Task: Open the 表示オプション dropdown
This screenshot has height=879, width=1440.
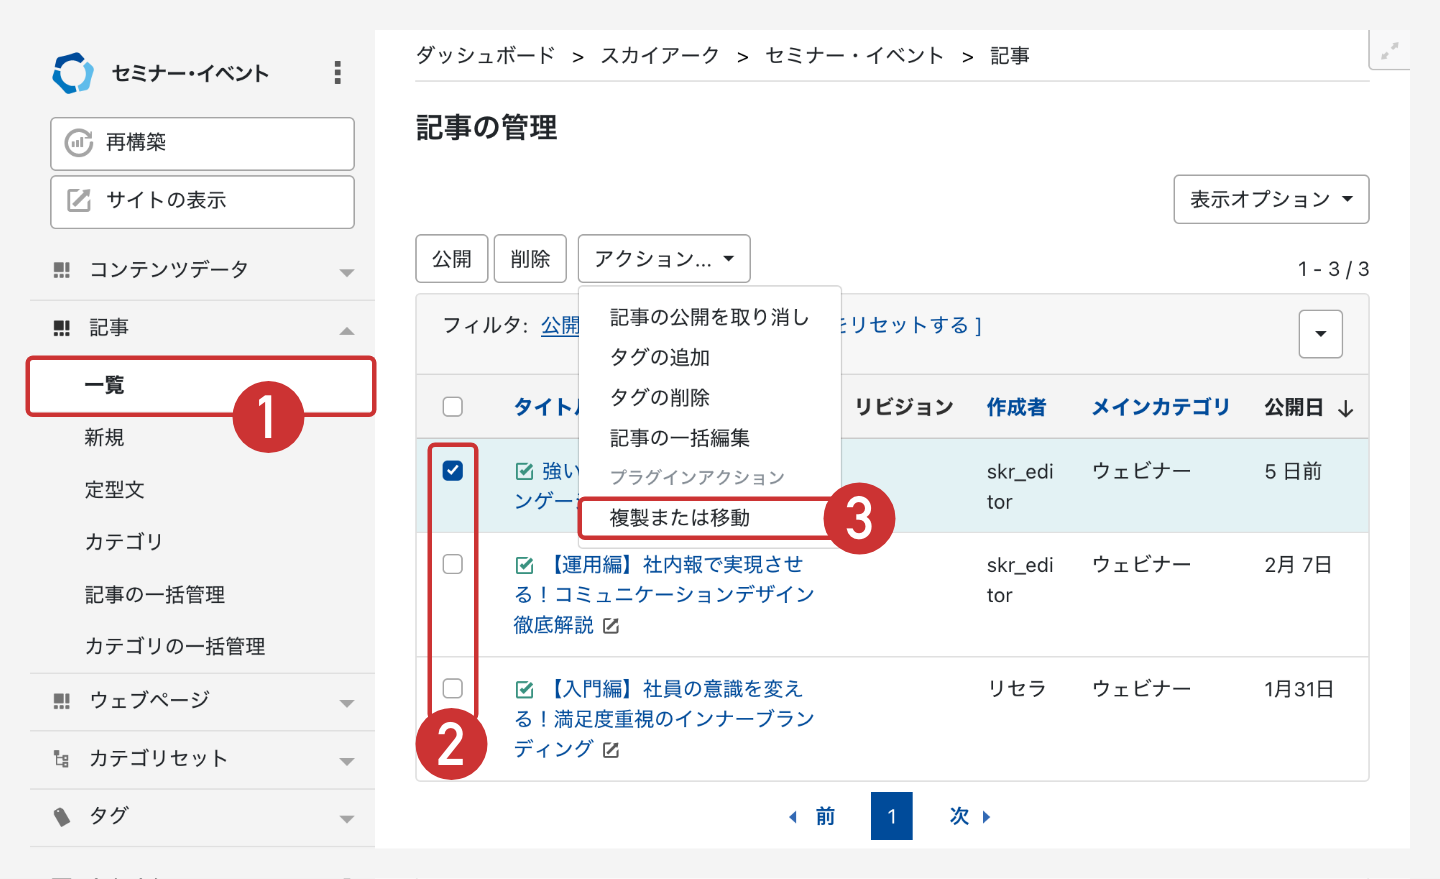Action: (x=1271, y=200)
